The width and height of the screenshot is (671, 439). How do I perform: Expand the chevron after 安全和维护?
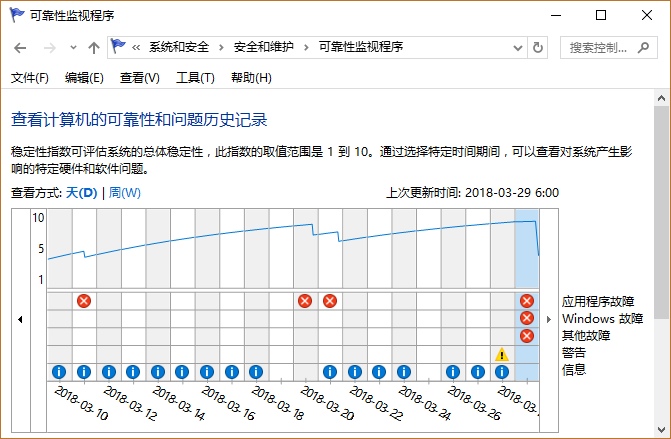click(306, 47)
